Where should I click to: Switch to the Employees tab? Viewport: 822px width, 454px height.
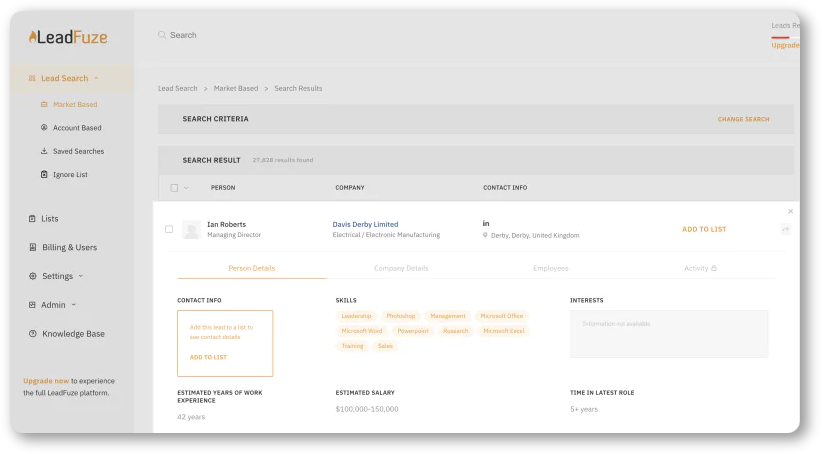(550, 268)
